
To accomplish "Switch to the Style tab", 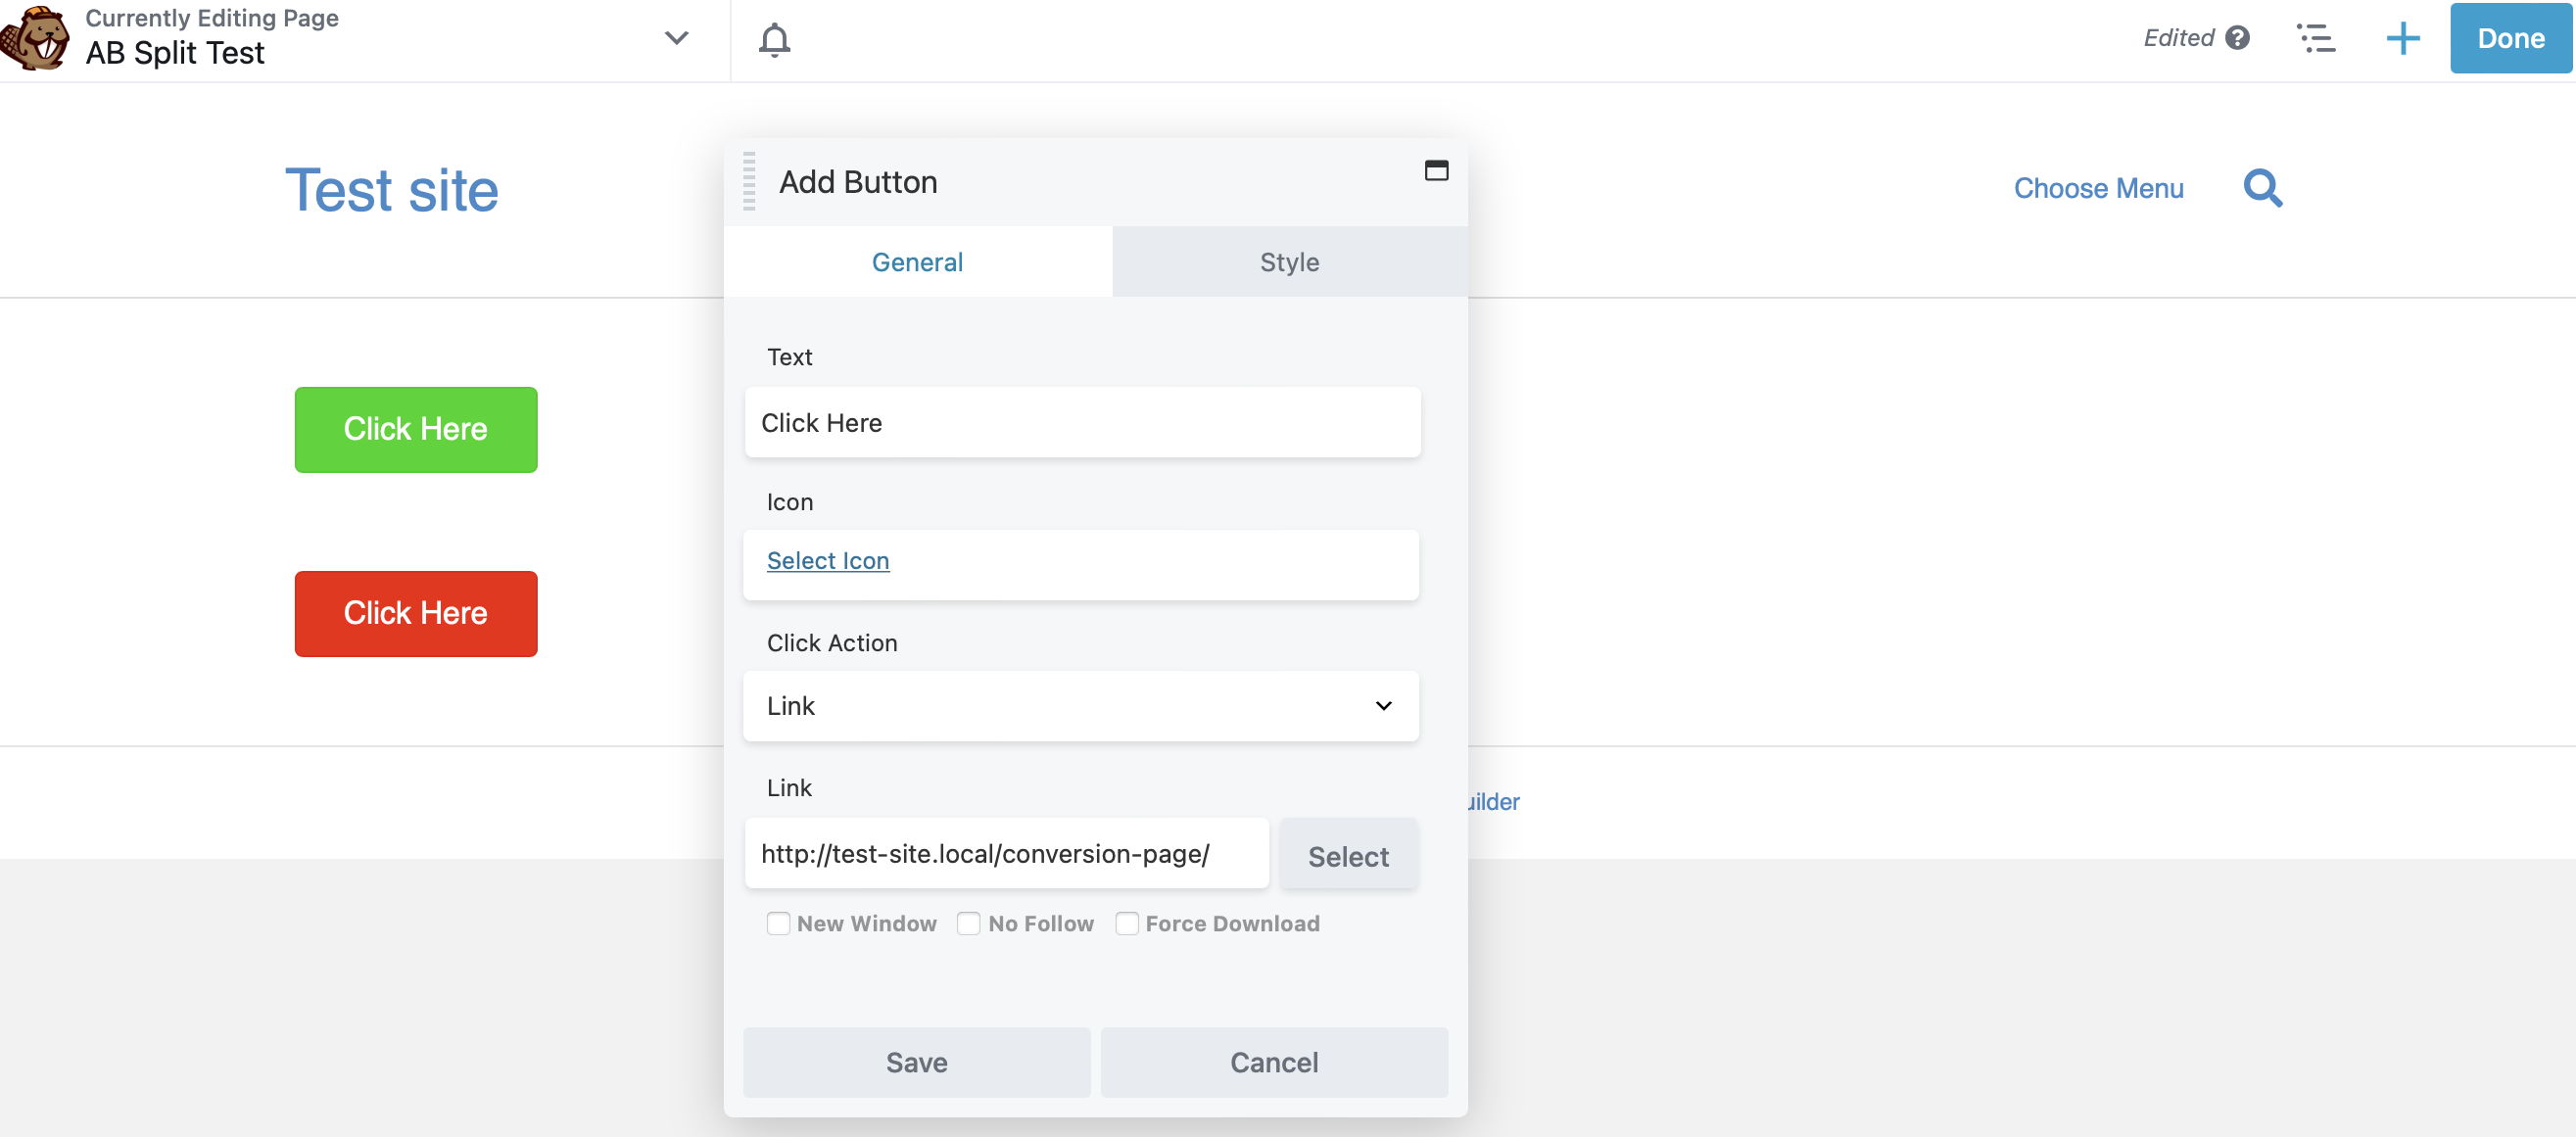I will tap(1289, 262).
